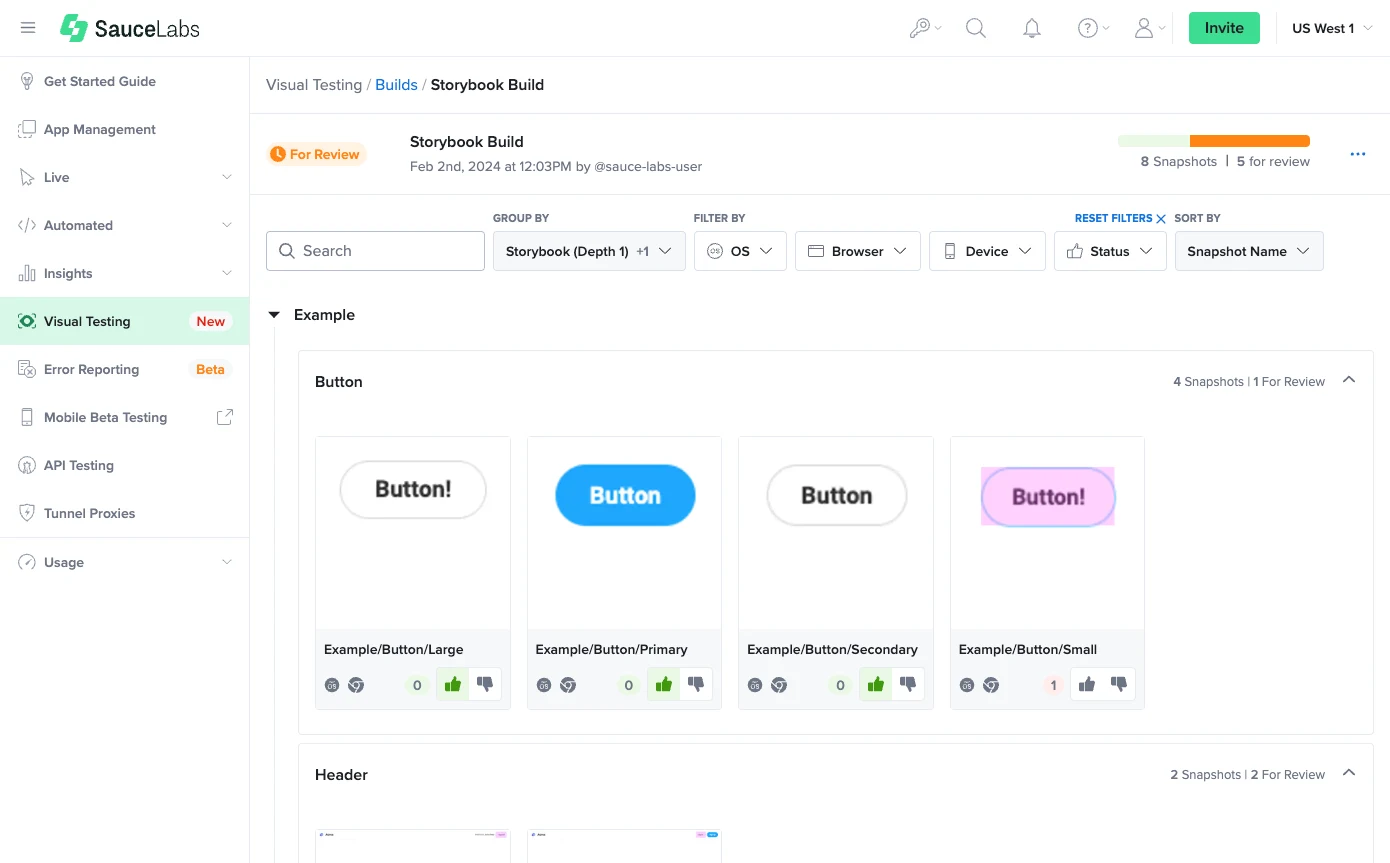Click the Sauce Labs logo
Viewport: 1390px width, 863px height.
[x=128, y=28]
